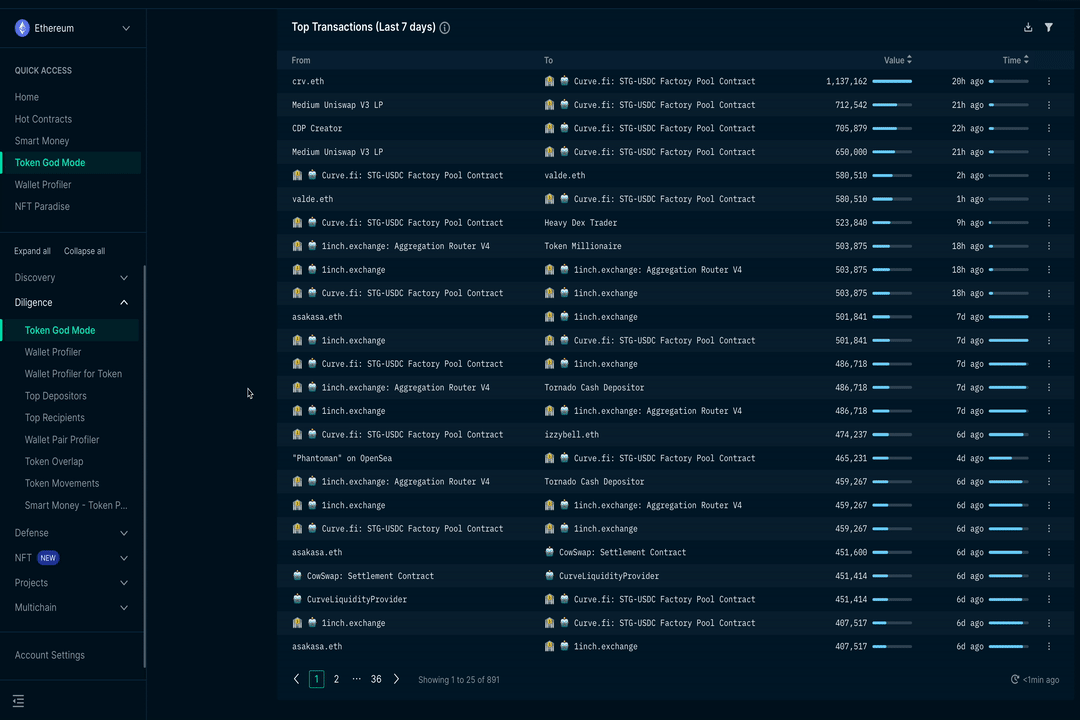1080x720 pixels.
Task: Click the download icon above the table
Action: point(1028,28)
